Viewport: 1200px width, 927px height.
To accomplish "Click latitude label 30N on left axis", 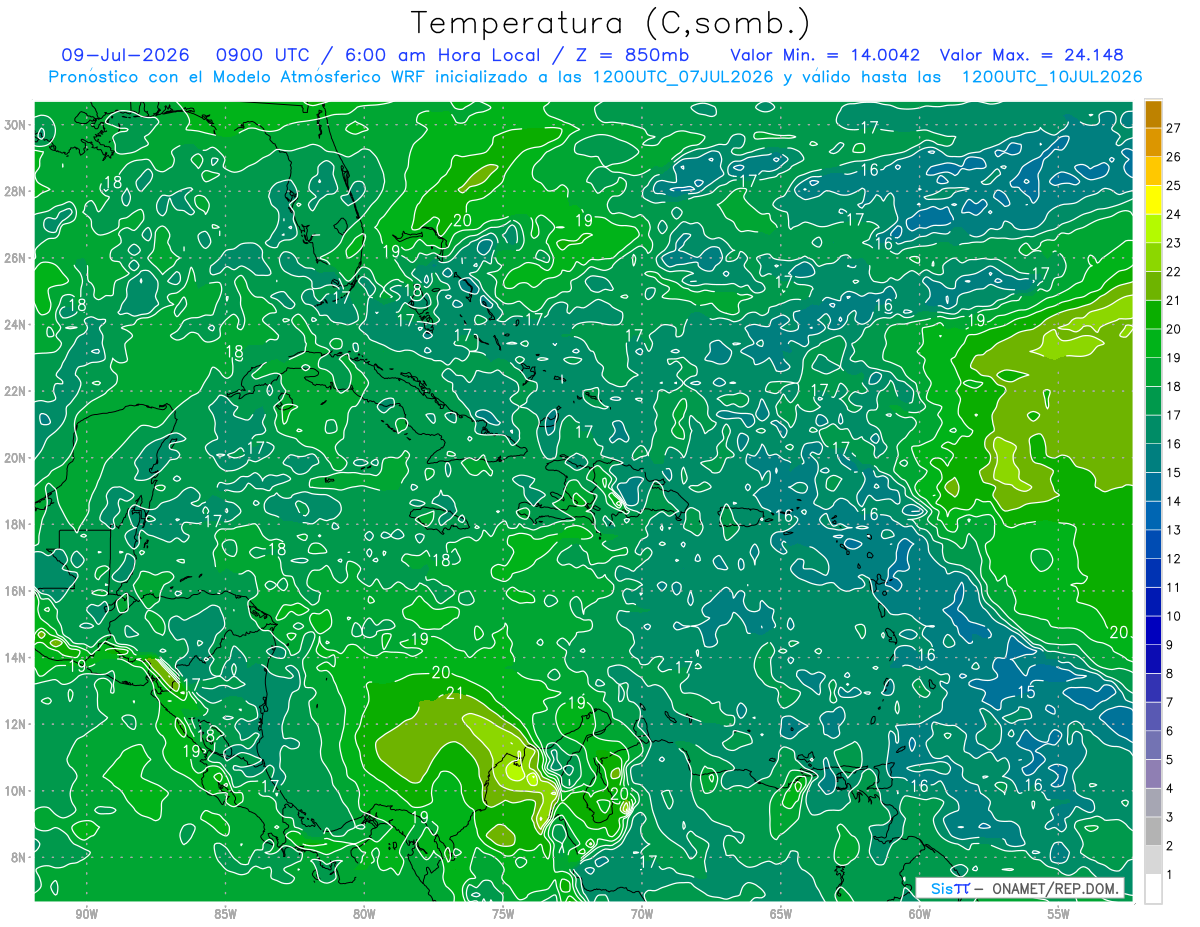I will pos(15,125).
